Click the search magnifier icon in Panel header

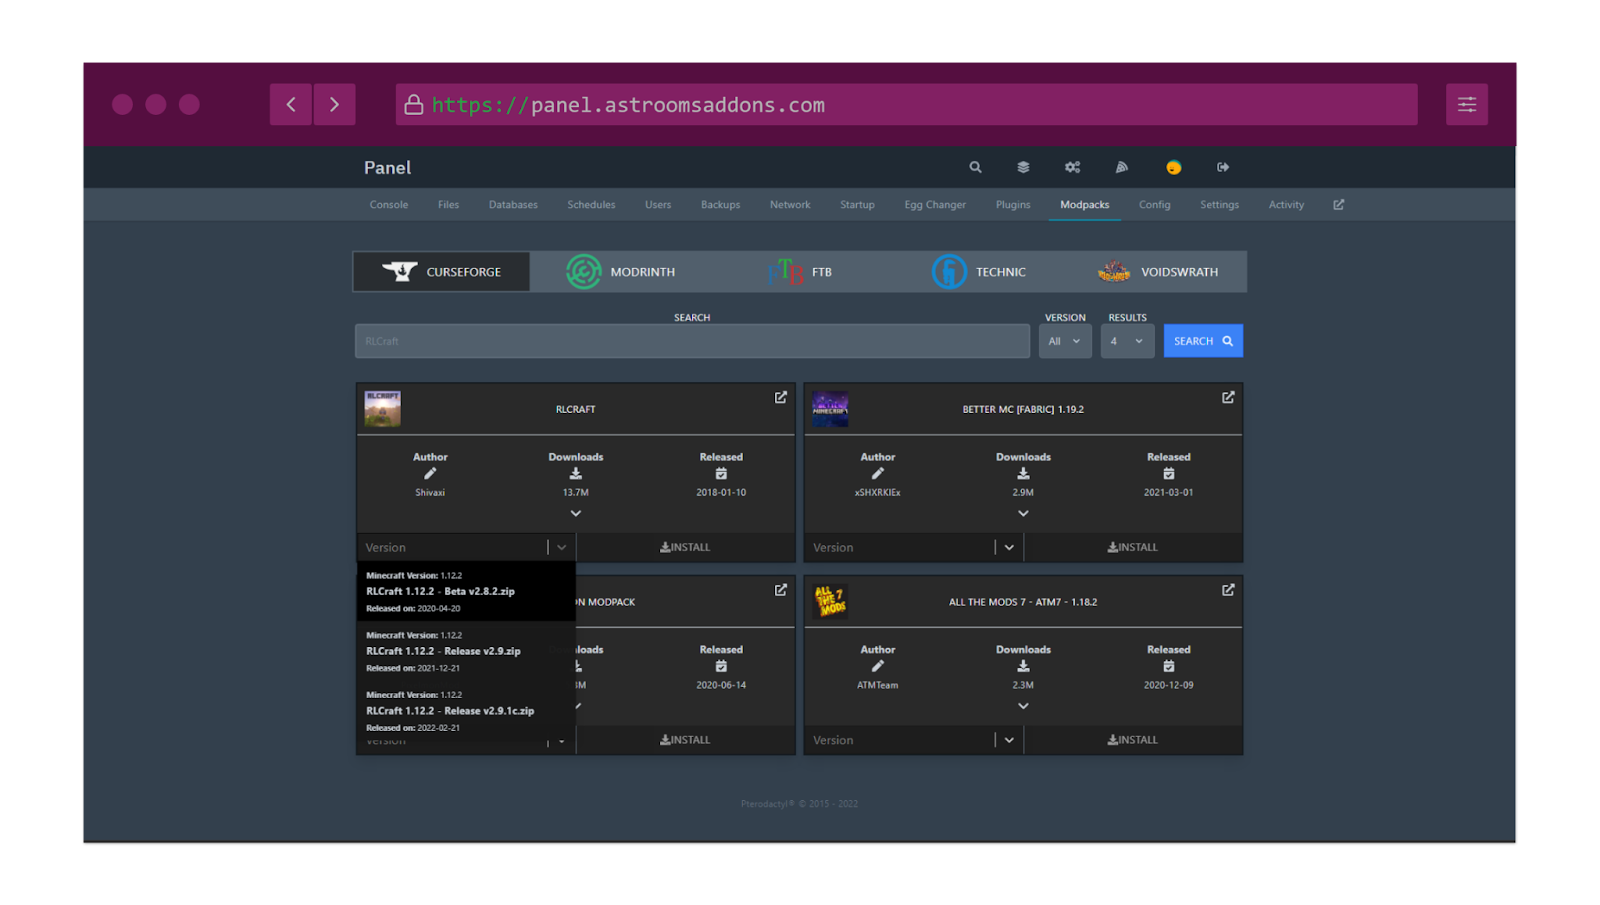[975, 167]
